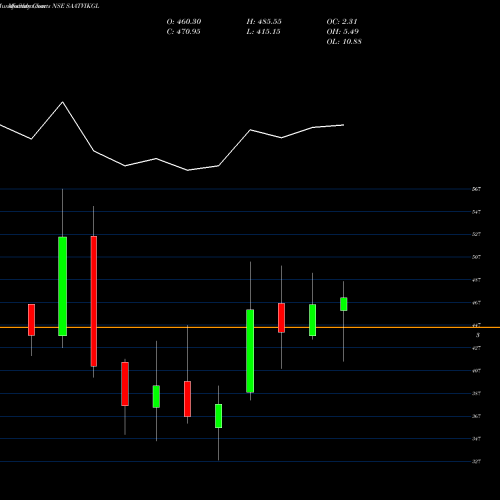Click the 507 price axis label
Viewport: 500px width, 500px height.
(x=476, y=257)
